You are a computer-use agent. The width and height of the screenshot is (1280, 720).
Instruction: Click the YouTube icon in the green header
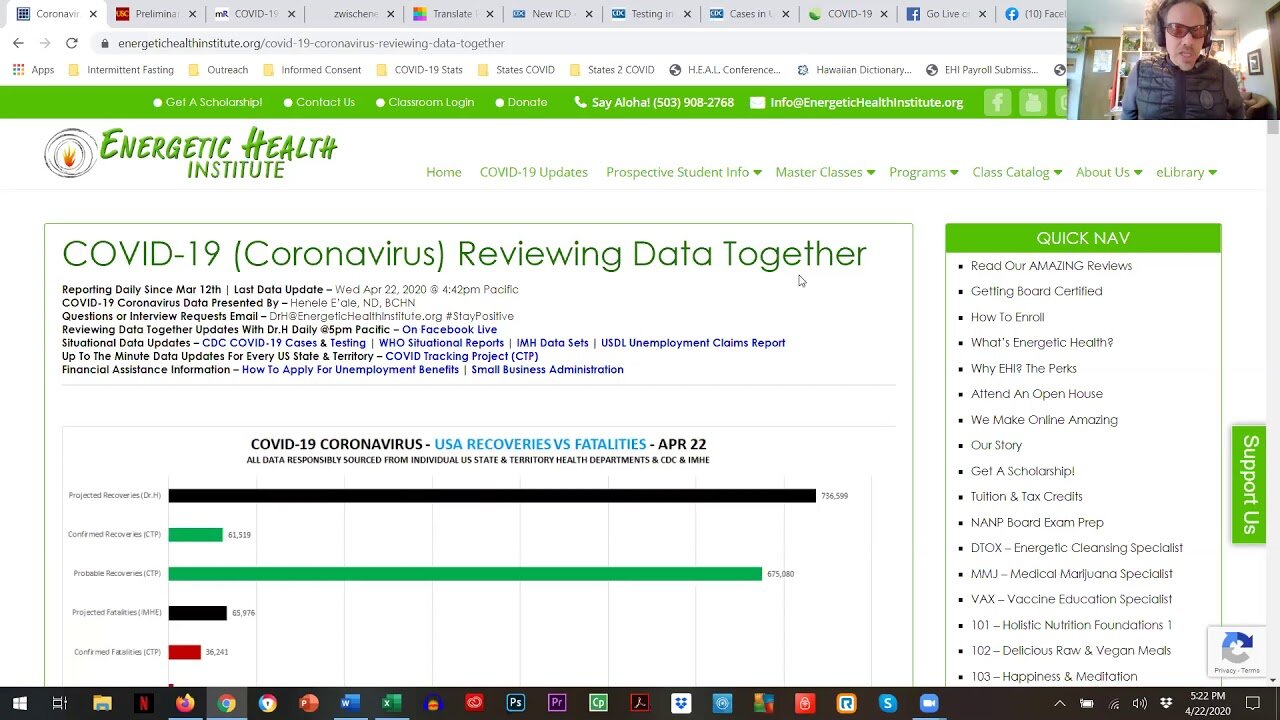1033,102
